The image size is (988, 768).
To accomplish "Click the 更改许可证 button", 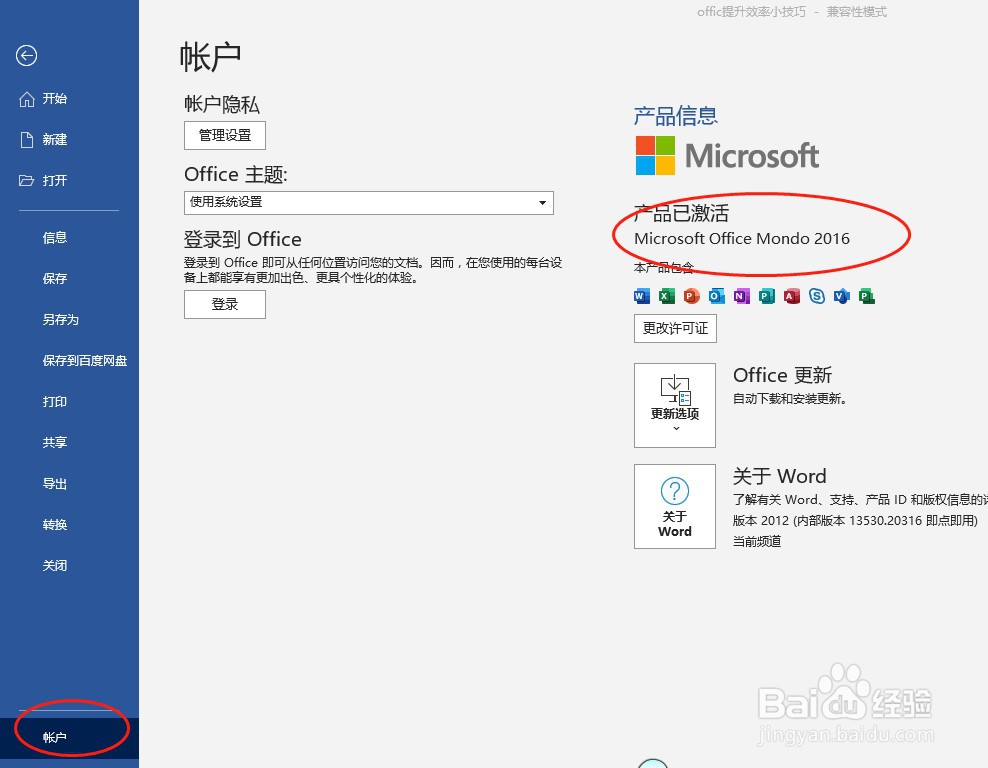I will pos(675,328).
